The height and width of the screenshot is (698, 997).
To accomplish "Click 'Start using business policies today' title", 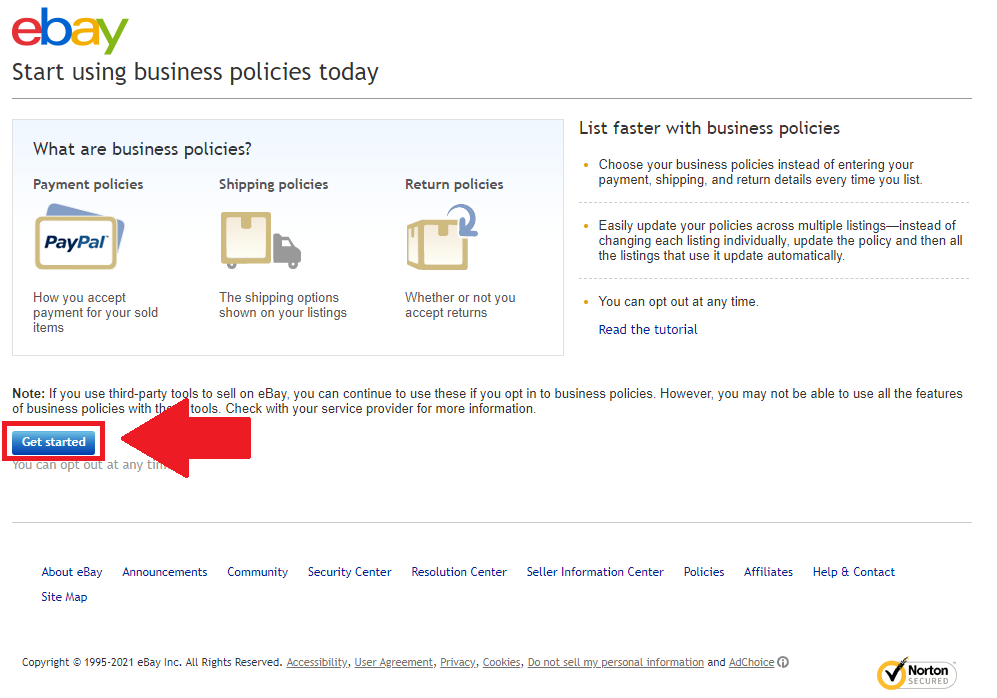I will (195, 72).
